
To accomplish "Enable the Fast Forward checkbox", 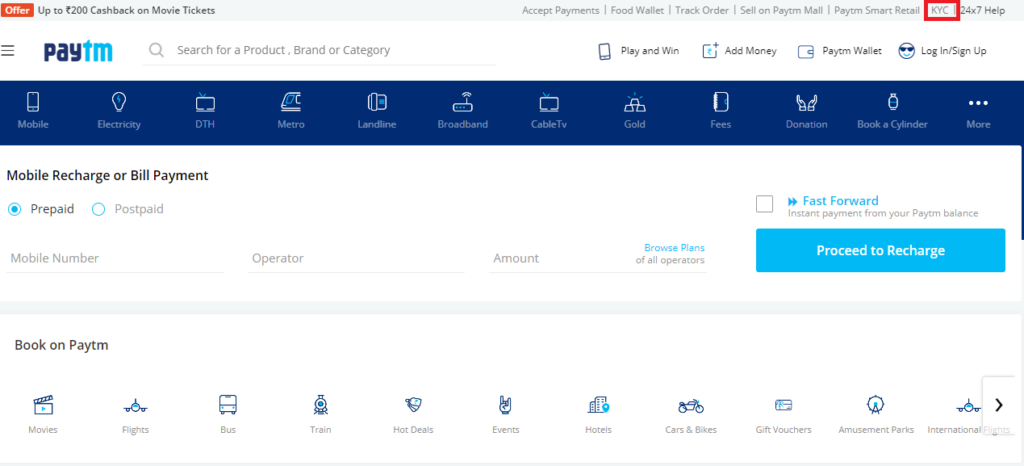I will pyautogui.click(x=764, y=204).
